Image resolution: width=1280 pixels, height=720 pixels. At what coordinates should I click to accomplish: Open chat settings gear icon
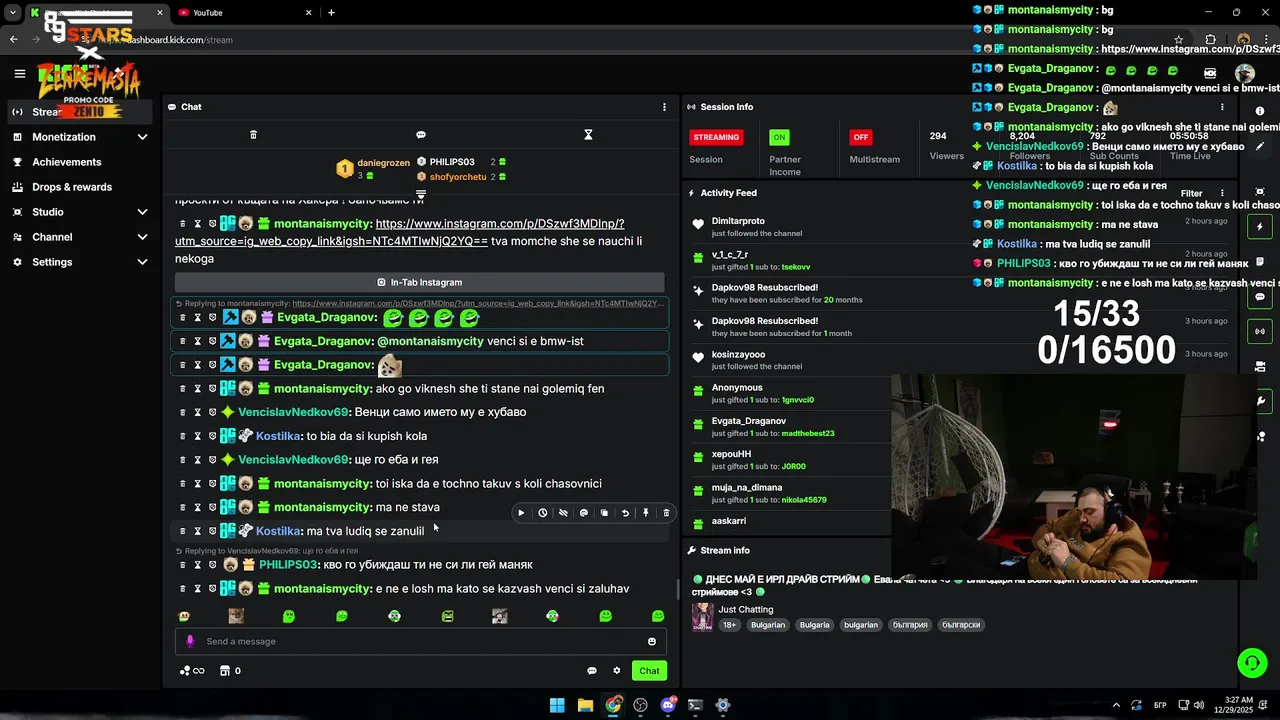pos(617,671)
